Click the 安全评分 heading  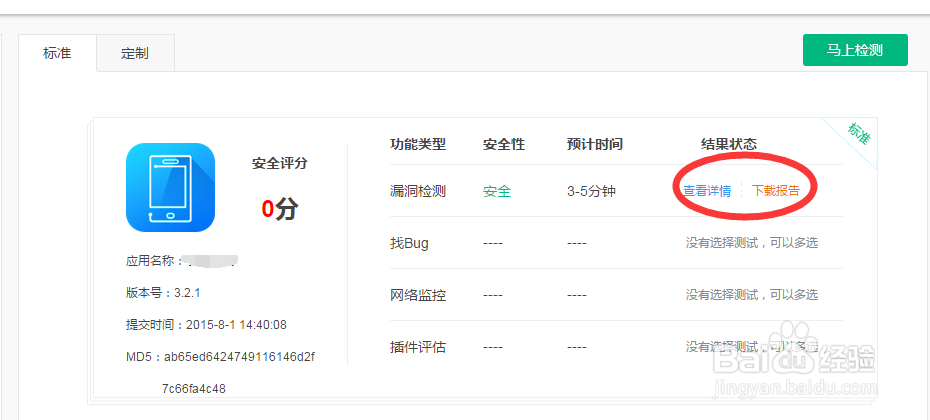280,164
